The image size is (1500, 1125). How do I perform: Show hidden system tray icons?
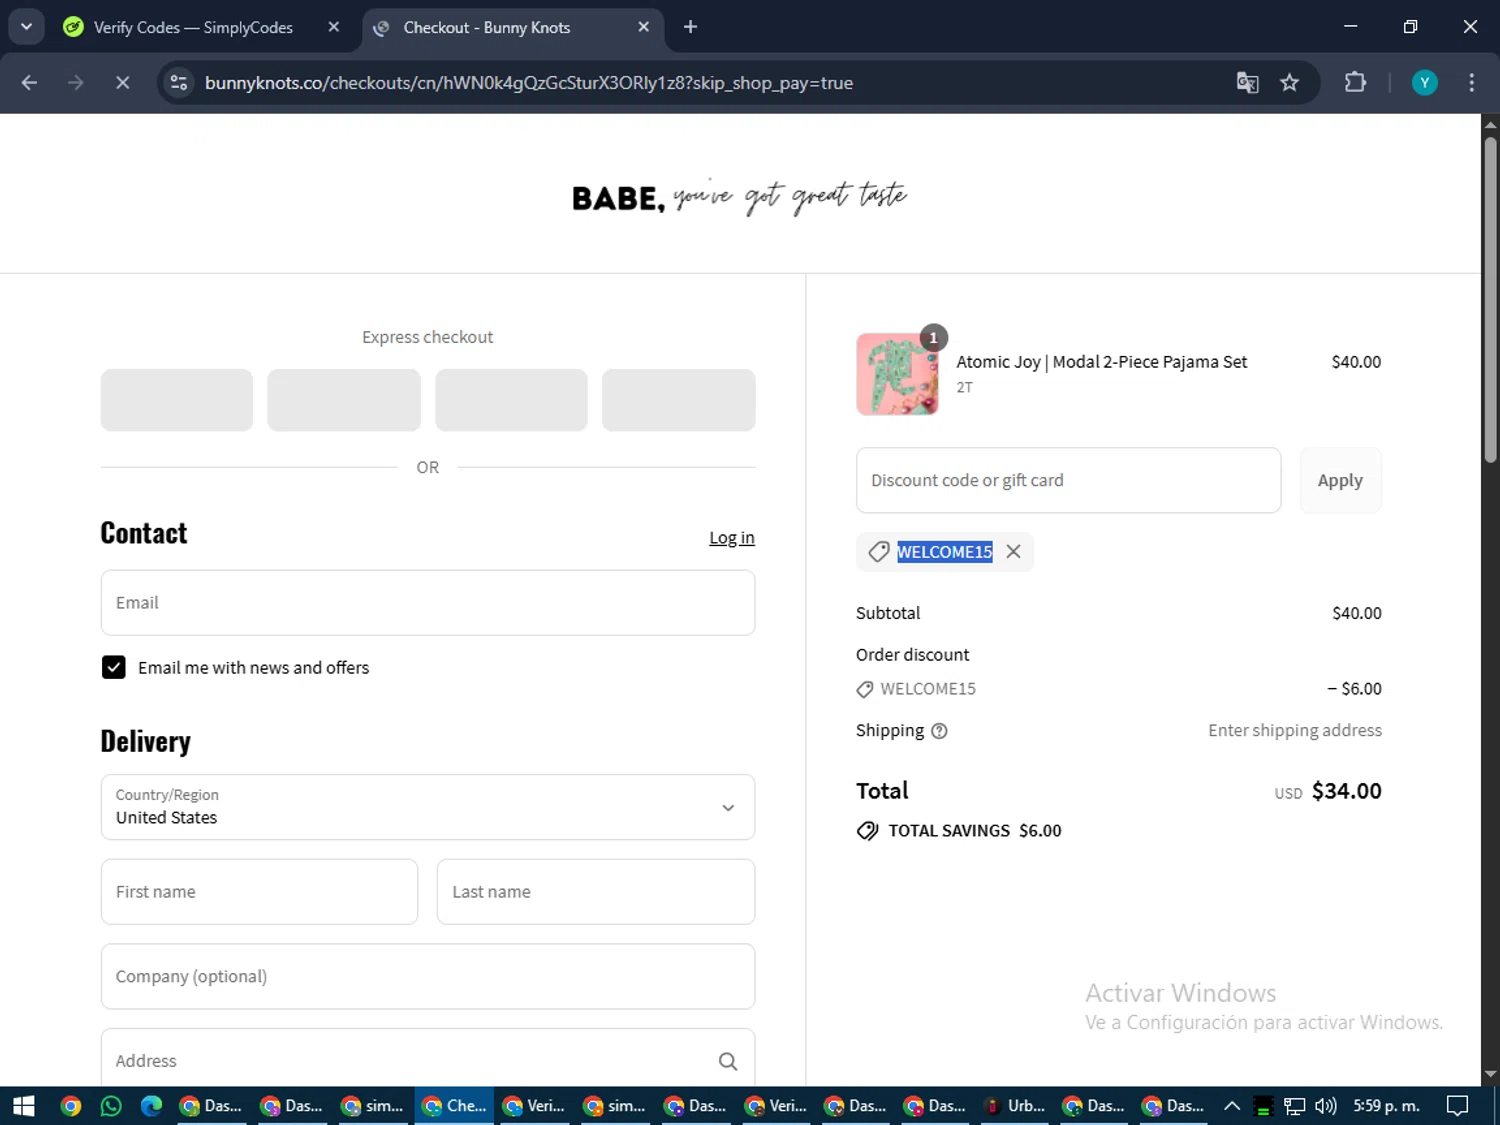(x=1232, y=1106)
